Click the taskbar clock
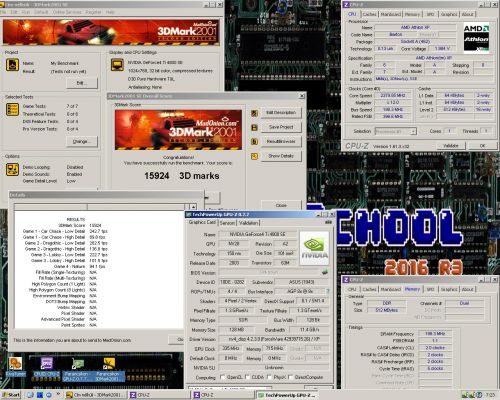500x400 pixels. point(490,395)
